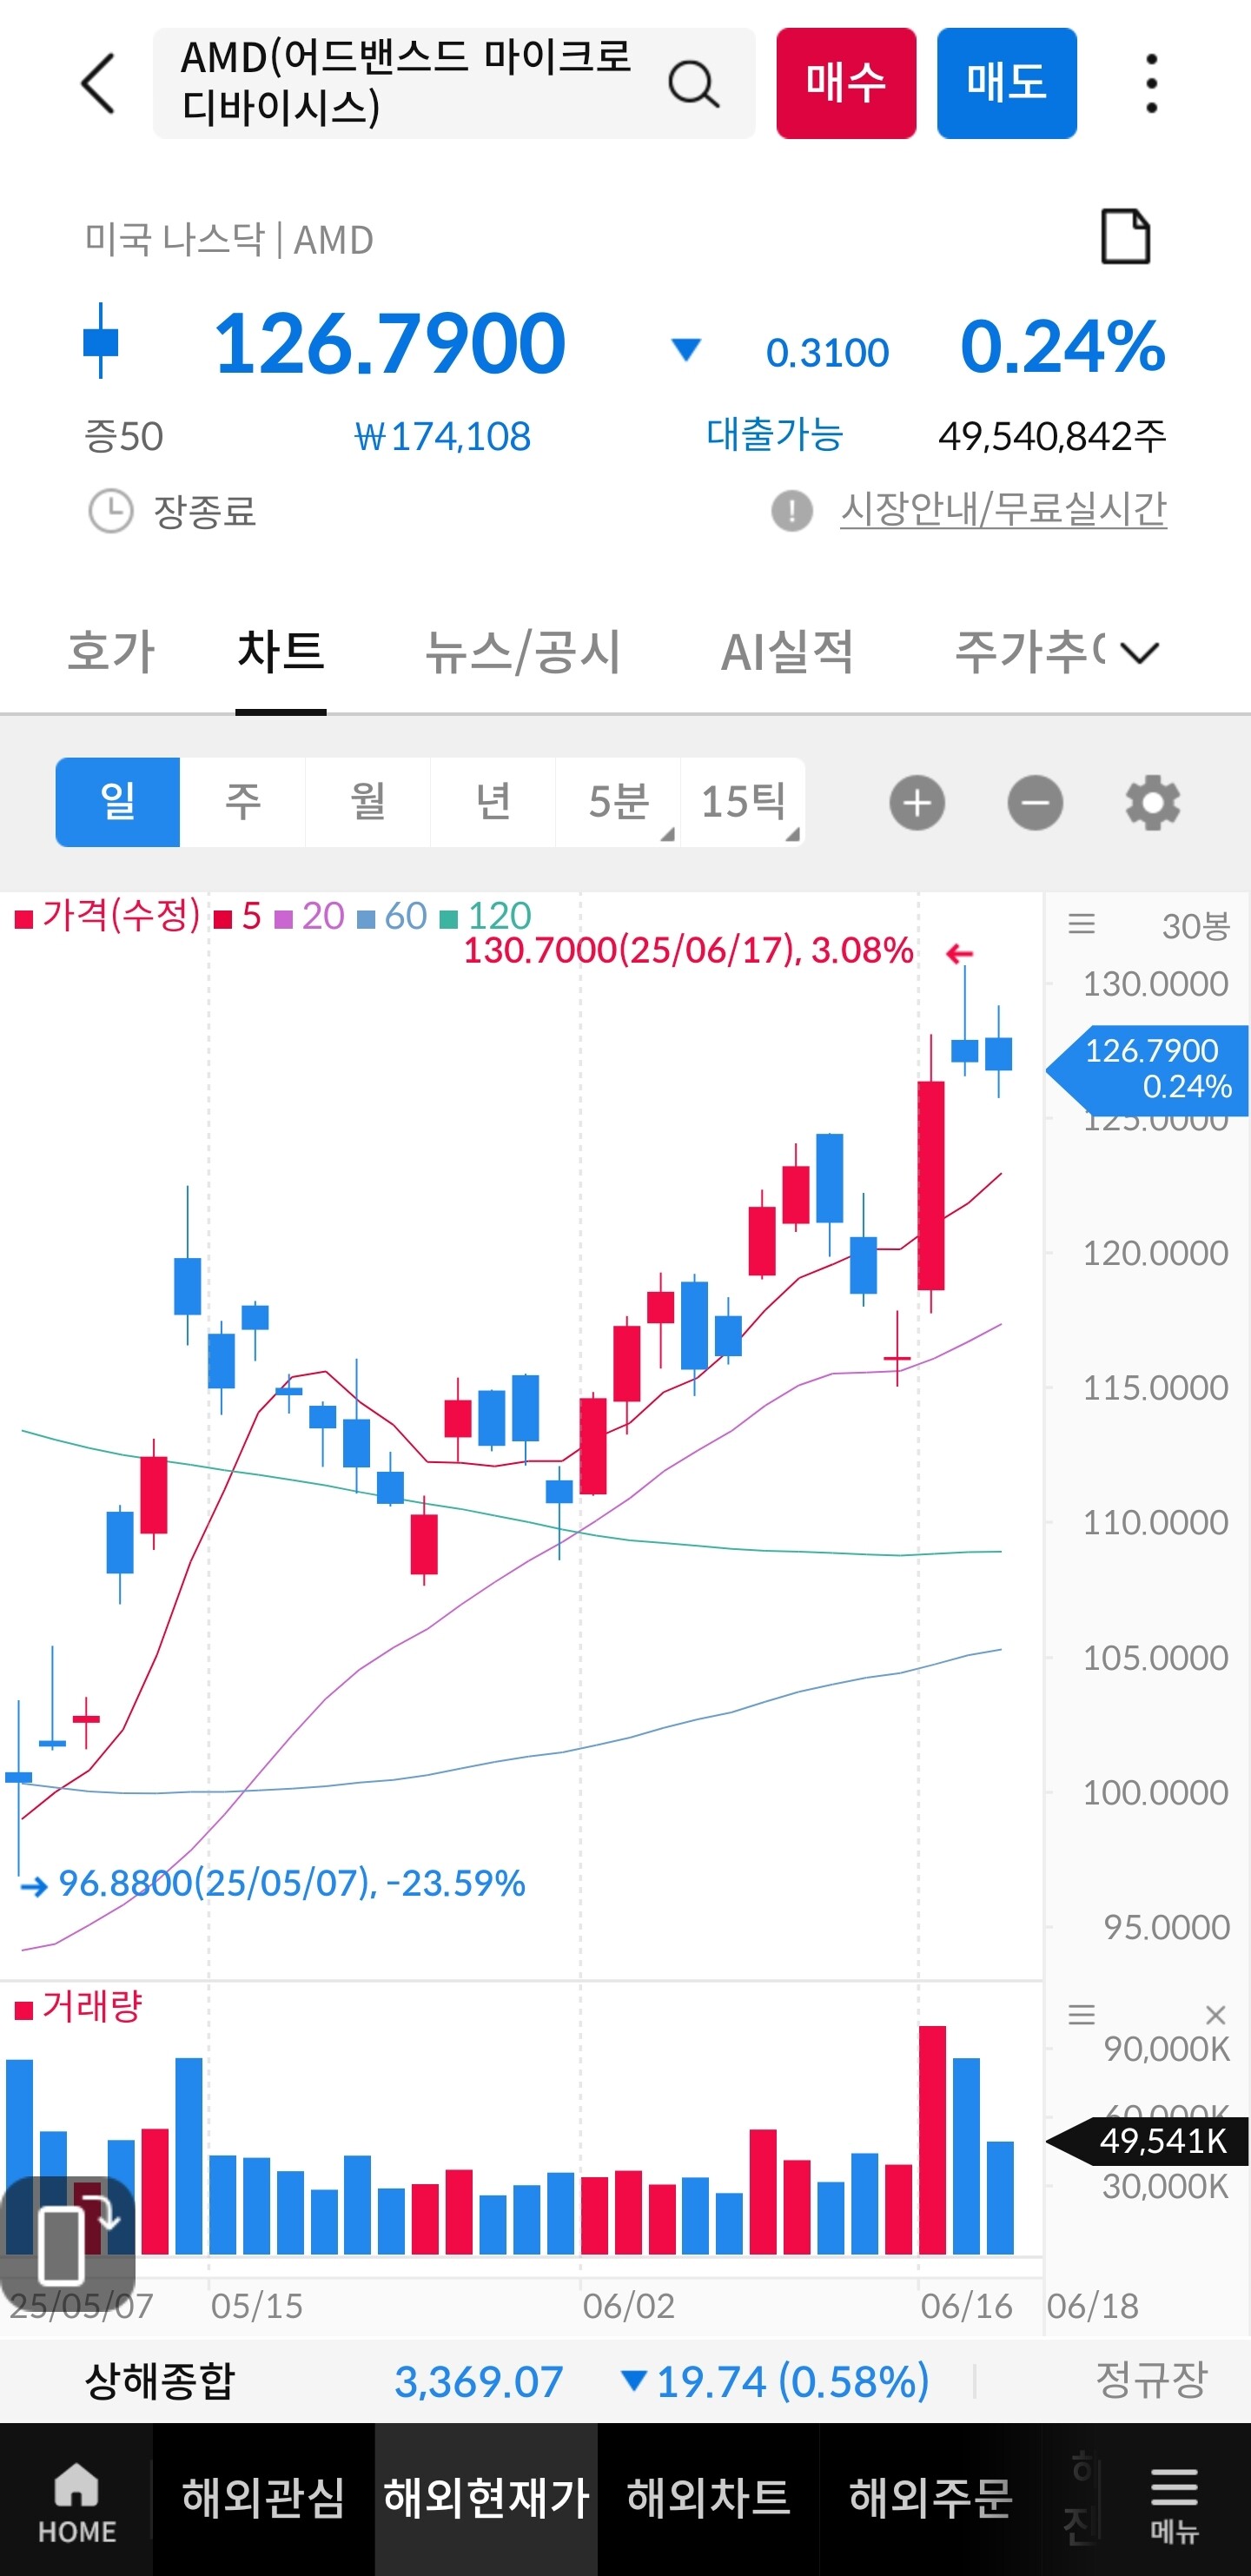Open the 30봉 candle count selector
Viewport: 1251px width, 2576px height.
tap(1195, 926)
